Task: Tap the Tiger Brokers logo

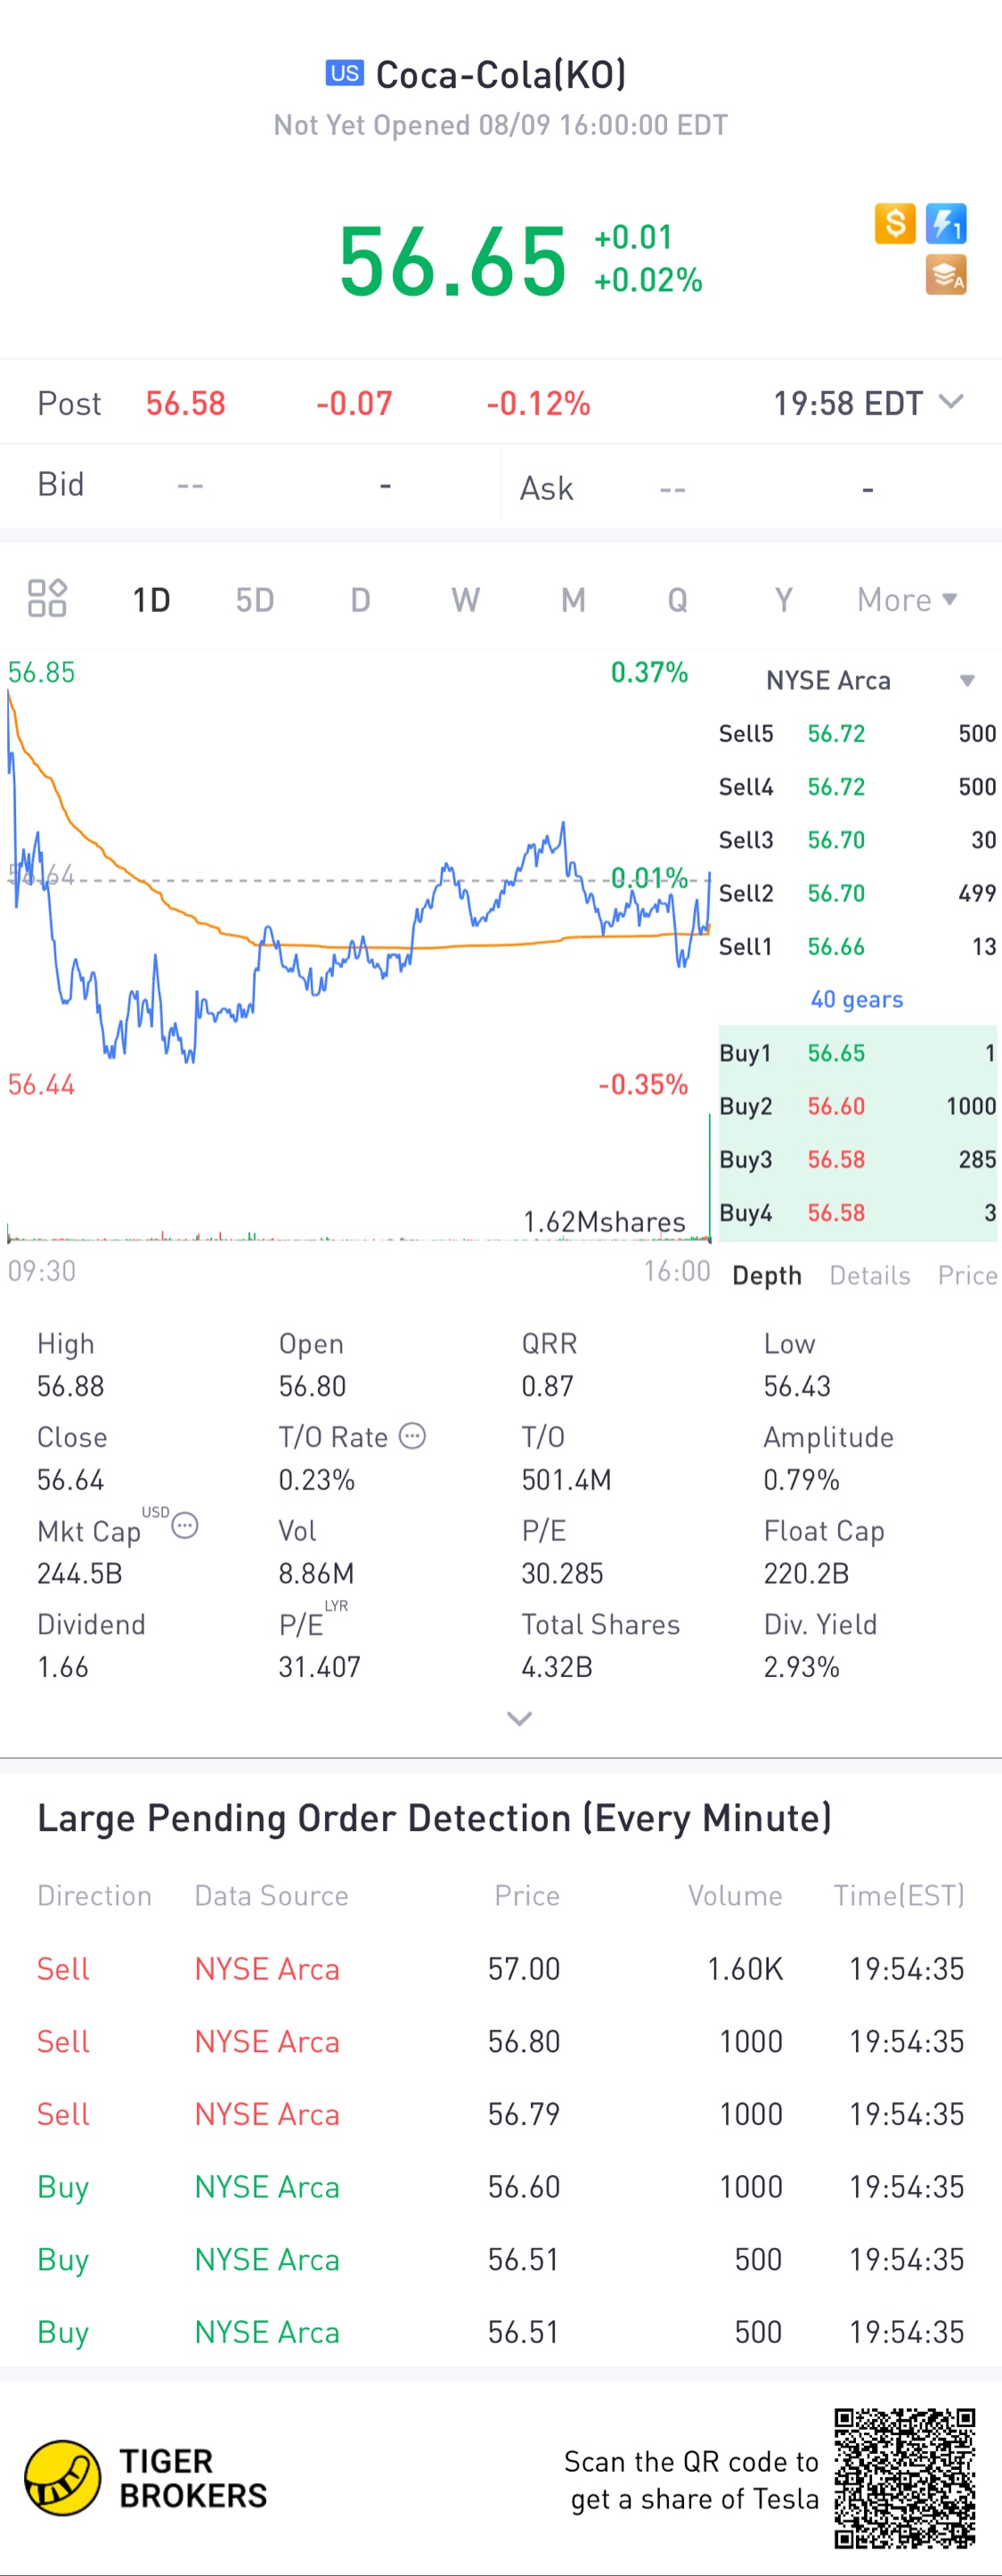Action: (x=63, y=2477)
